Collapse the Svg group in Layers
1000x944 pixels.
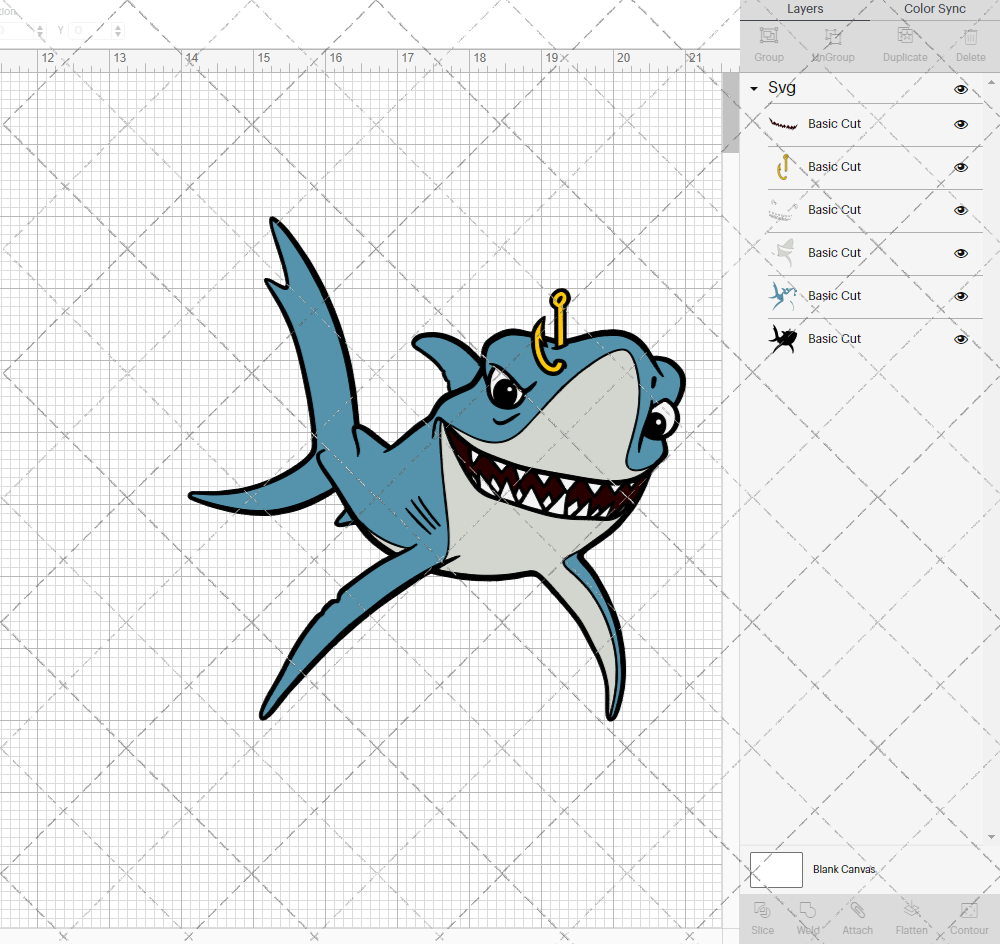[754, 89]
